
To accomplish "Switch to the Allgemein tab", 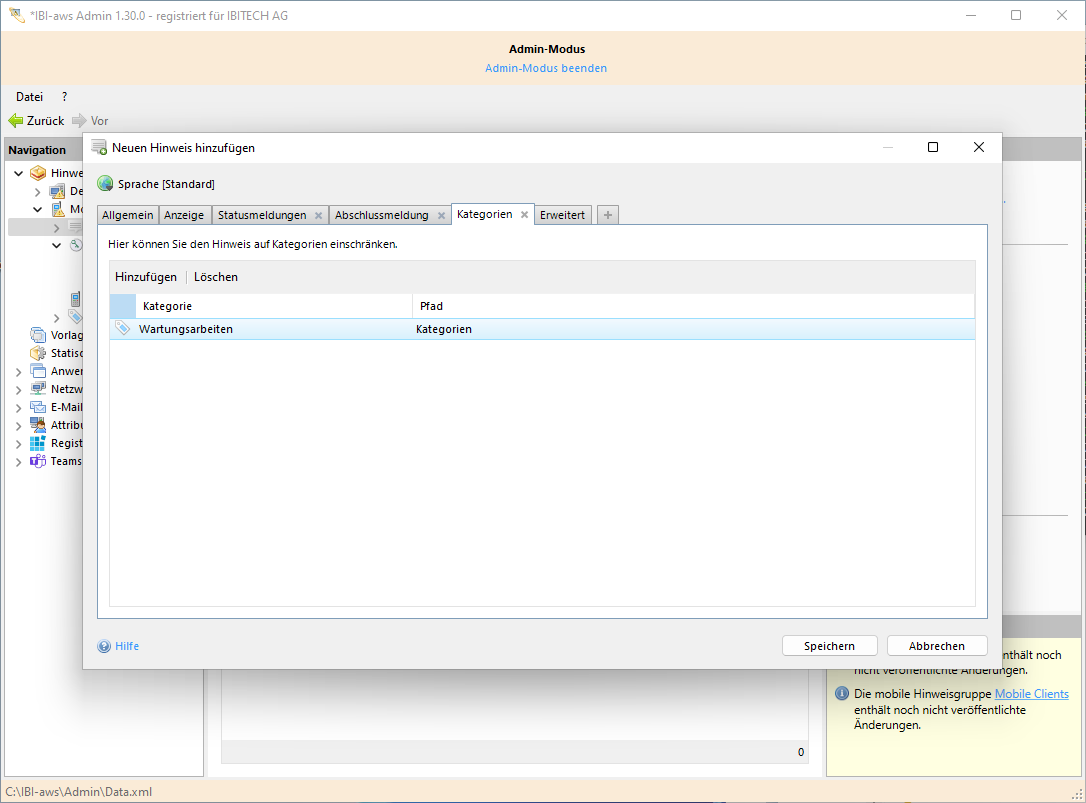I will [128, 215].
